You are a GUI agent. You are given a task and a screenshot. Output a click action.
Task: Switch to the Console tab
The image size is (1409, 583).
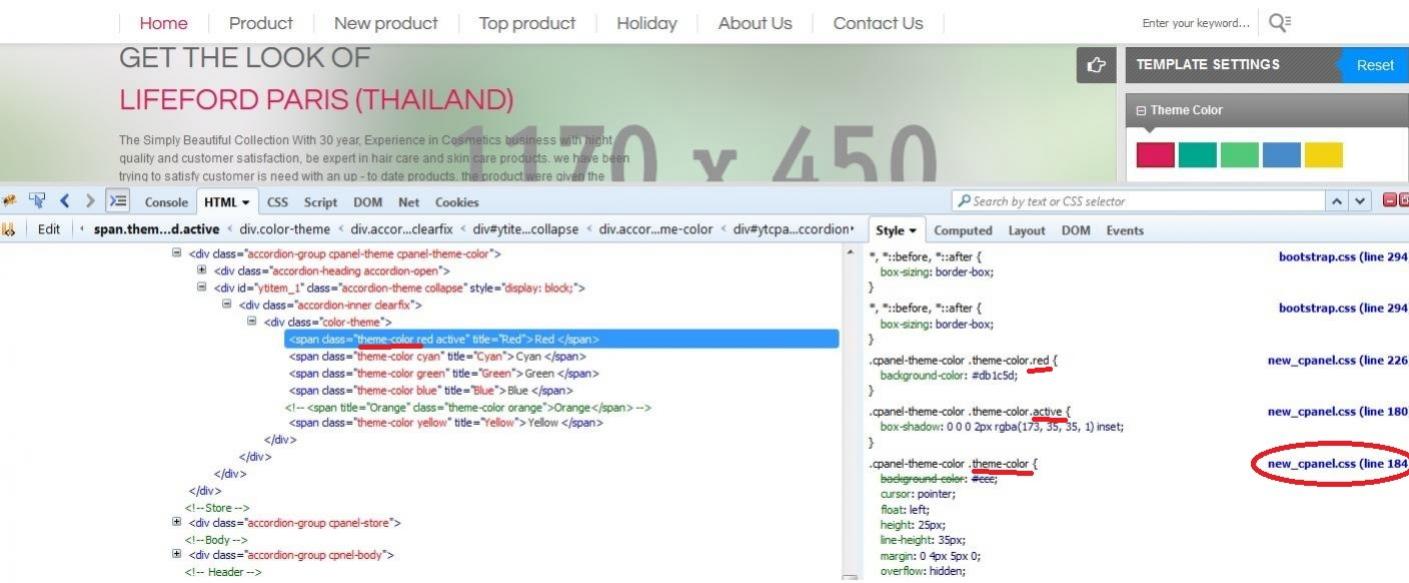click(166, 202)
